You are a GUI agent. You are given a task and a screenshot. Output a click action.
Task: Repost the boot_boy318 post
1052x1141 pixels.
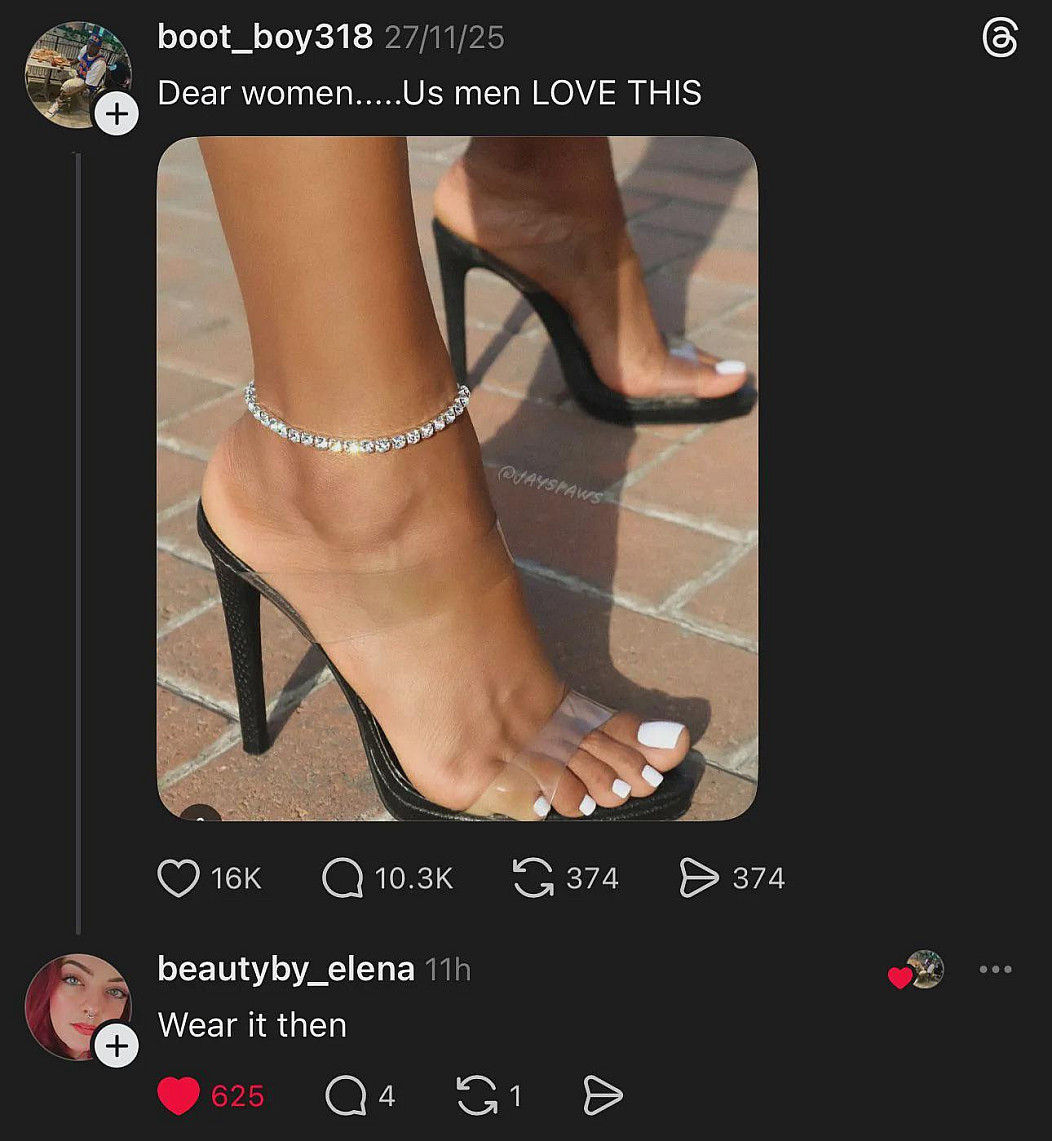pyautogui.click(x=533, y=879)
